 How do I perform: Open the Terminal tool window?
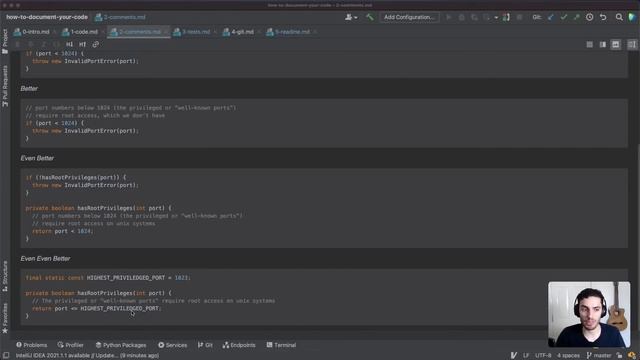281,345
